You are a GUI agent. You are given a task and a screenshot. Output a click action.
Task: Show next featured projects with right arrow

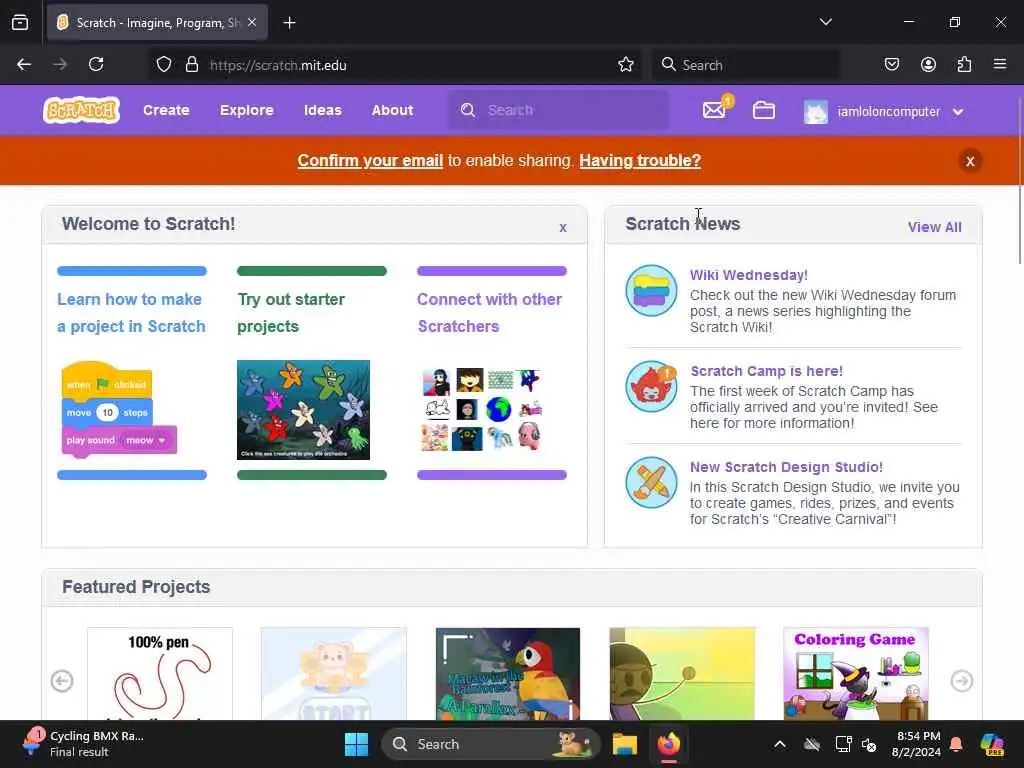(962, 680)
